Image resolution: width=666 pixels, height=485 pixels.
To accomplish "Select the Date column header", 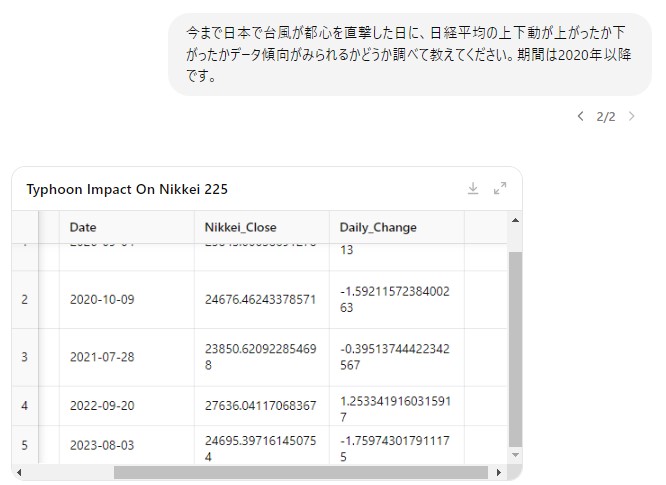I will 83,227.
